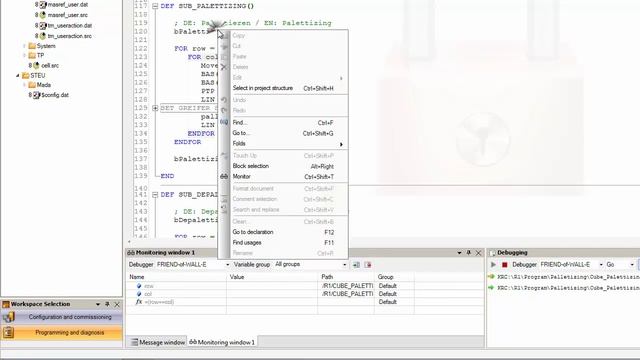Image resolution: width=640 pixels, height=360 pixels.
Task: Select Configuration and commissioning workspace
Action: click(x=62, y=317)
